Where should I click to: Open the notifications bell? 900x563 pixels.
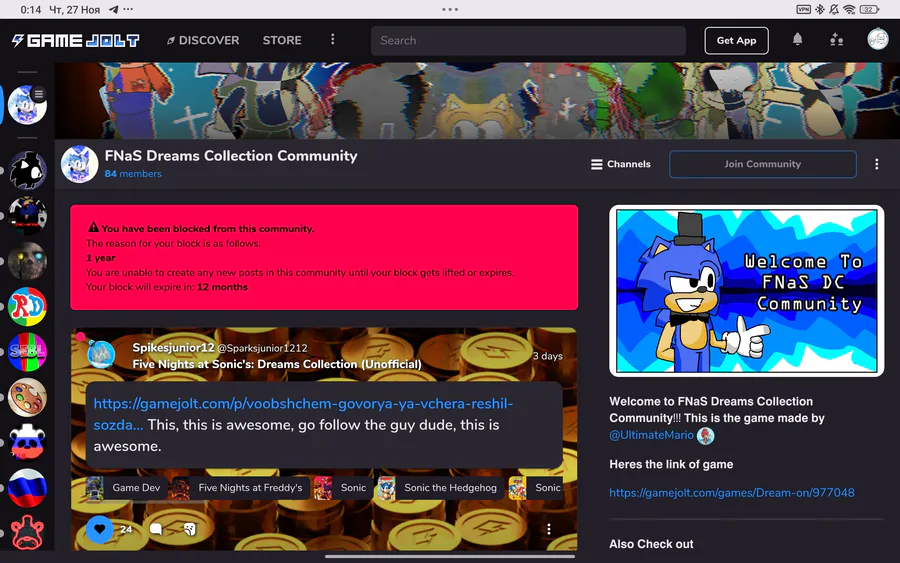coord(797,39)
